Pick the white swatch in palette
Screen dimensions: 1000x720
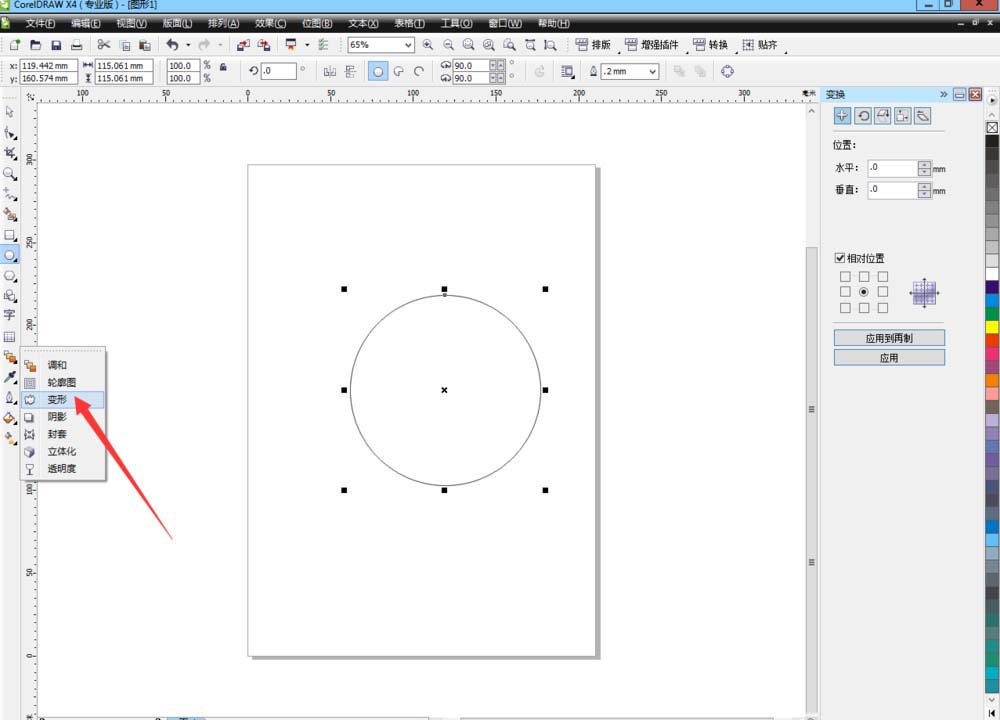click(992, 274)
